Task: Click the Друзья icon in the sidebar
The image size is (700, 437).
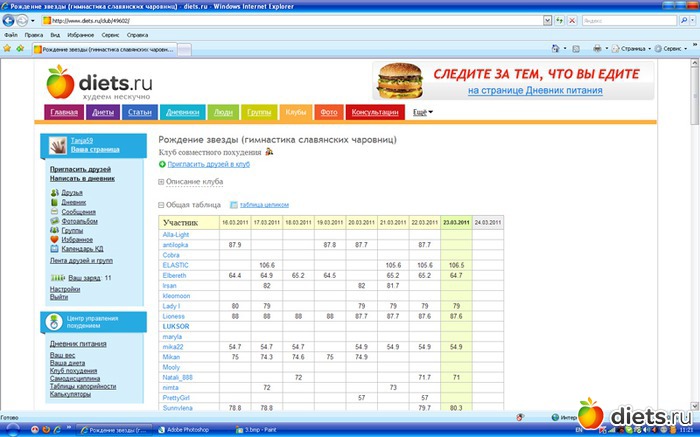Action: pyautogui.click(x=54, y=192)
